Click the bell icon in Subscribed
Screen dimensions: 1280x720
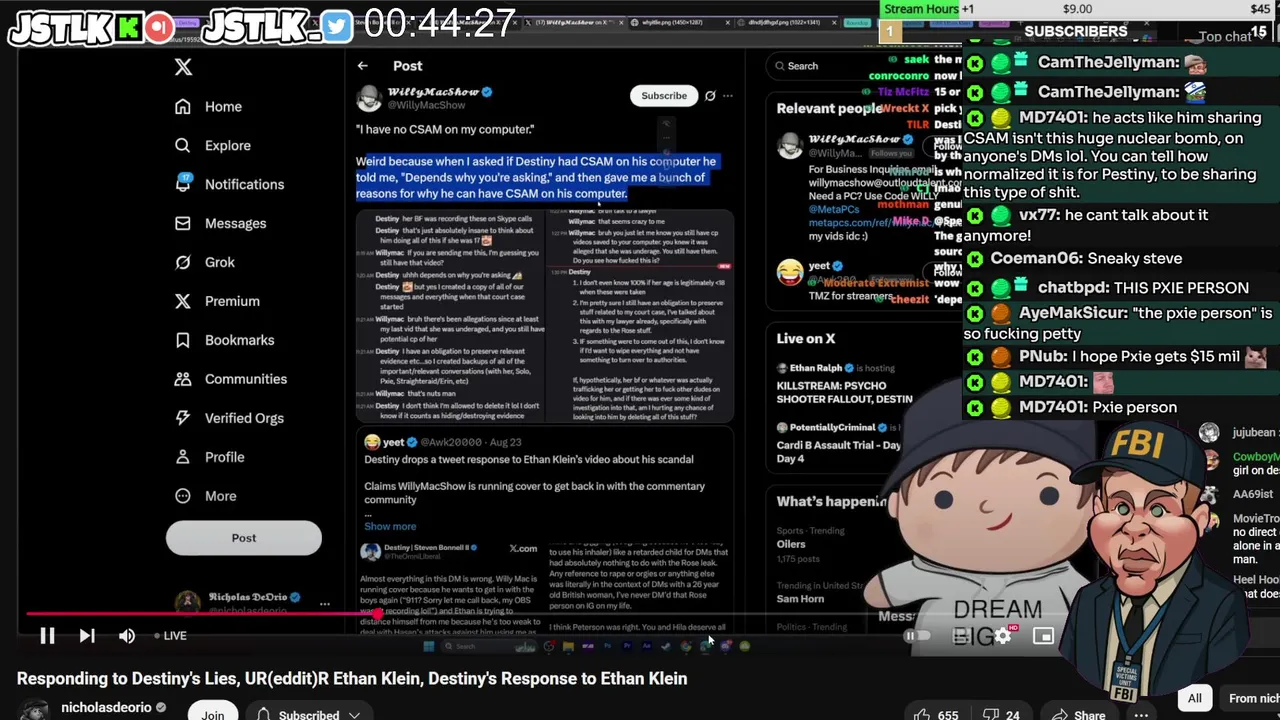tap(263, 714)
